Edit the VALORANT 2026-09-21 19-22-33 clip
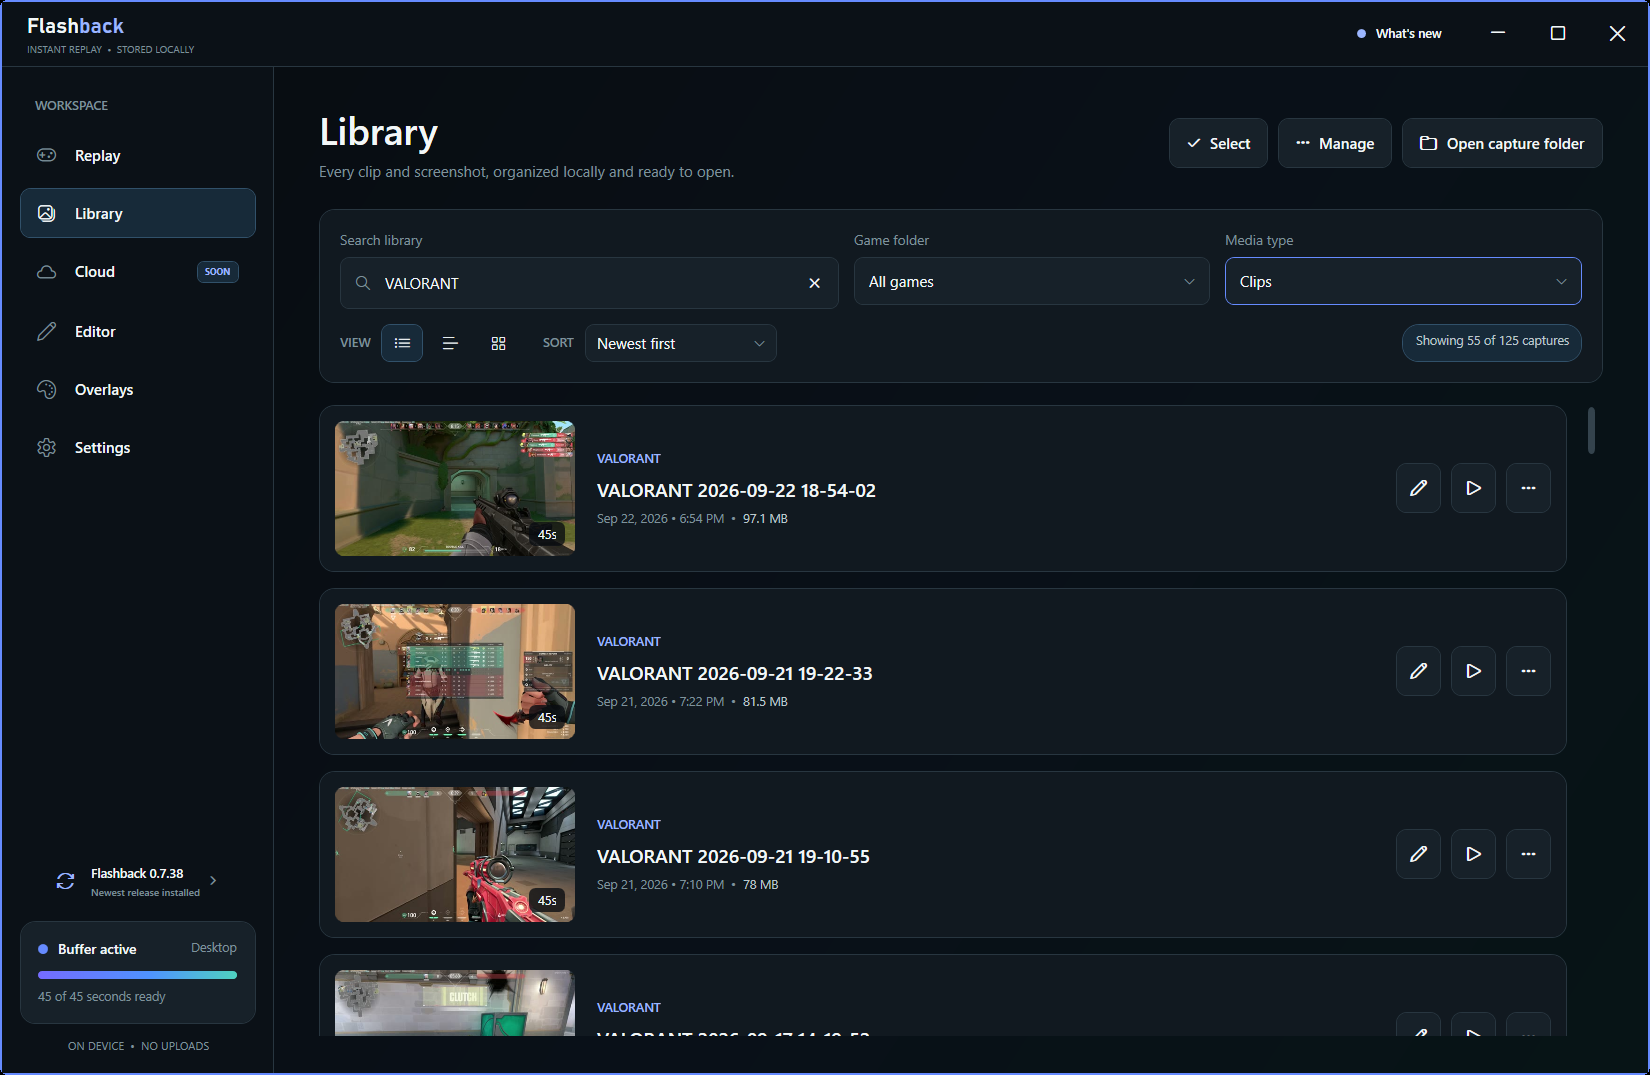The height and width of the screenshot is (1075, 1650). point(1418,671)
